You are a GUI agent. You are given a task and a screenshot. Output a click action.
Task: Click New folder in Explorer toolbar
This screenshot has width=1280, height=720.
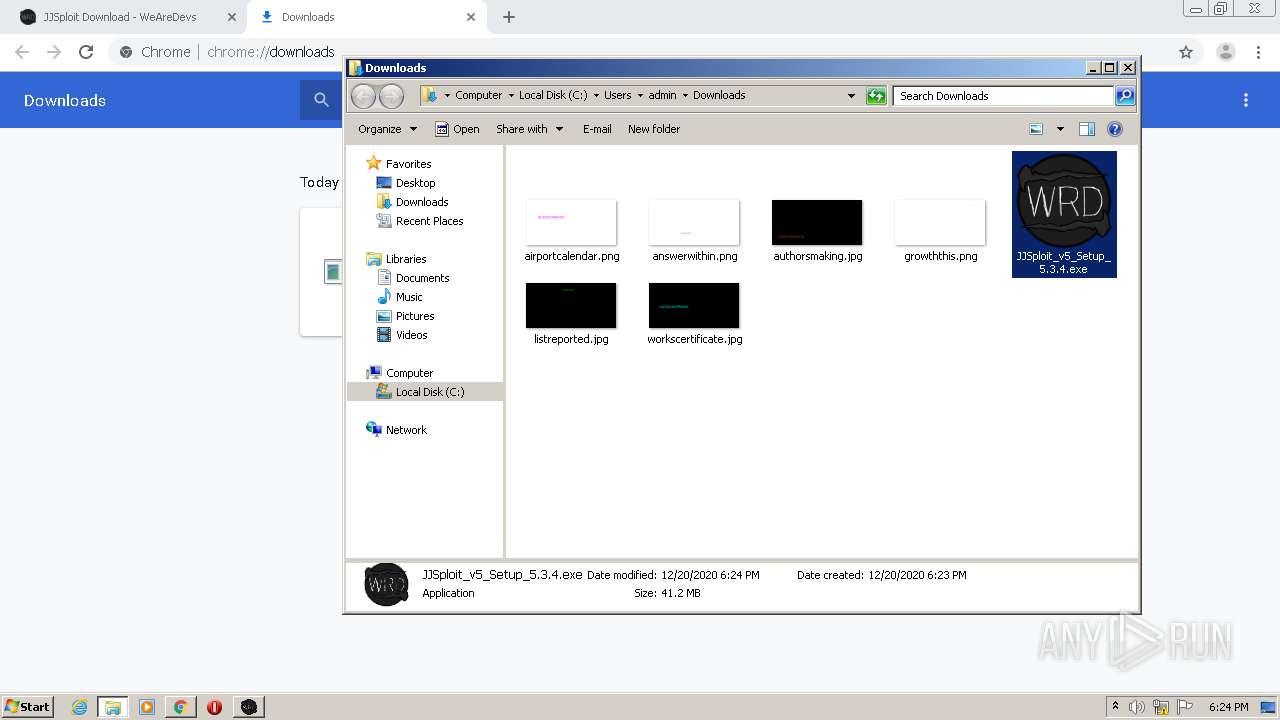(654, 129)
